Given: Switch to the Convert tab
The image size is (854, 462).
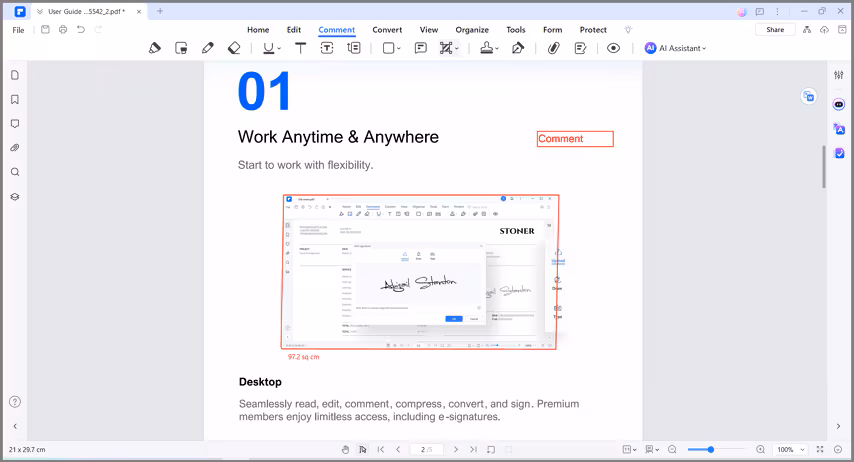Looking at the screenshot, I should point(387,30).
